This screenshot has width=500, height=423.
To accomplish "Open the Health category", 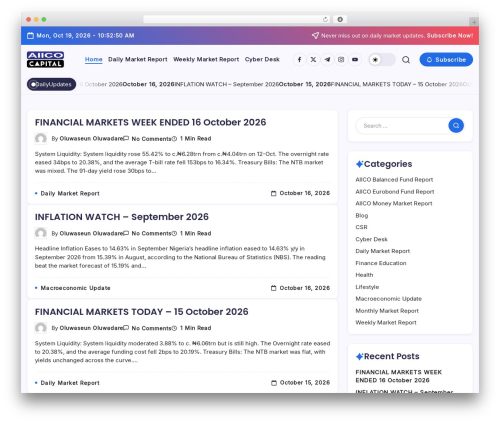I will click(364, 275).
